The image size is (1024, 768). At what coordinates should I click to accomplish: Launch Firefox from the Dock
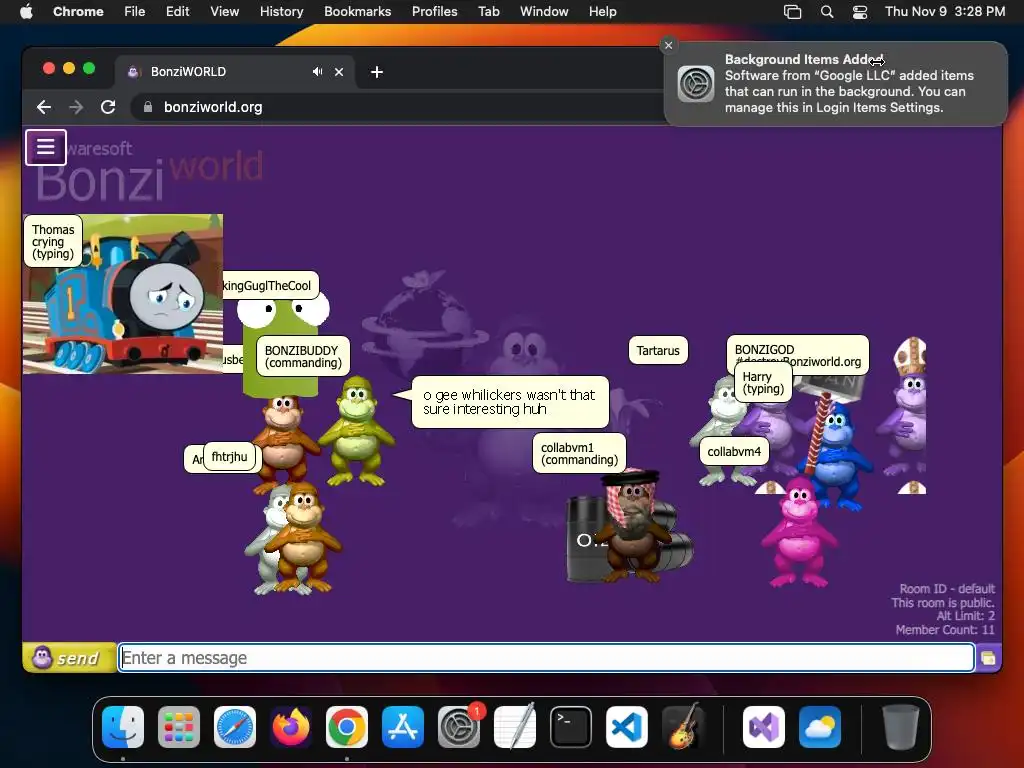point(291,727)
